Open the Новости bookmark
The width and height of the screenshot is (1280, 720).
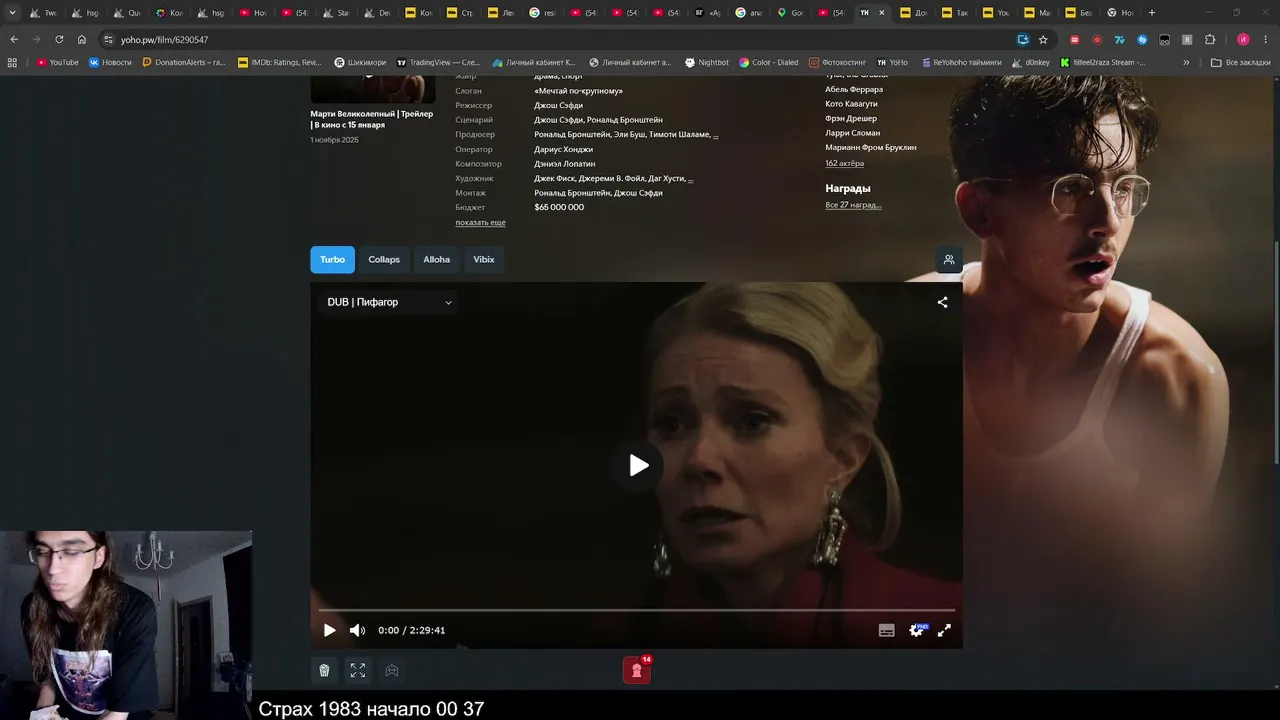point(110,62)
